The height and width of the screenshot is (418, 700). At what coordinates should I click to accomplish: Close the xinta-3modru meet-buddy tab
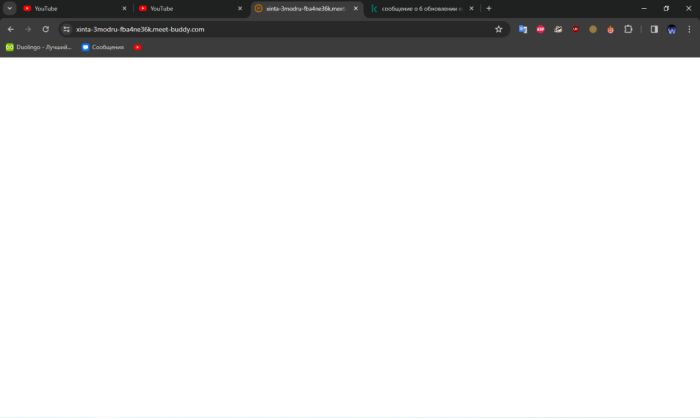click(356, 8)
